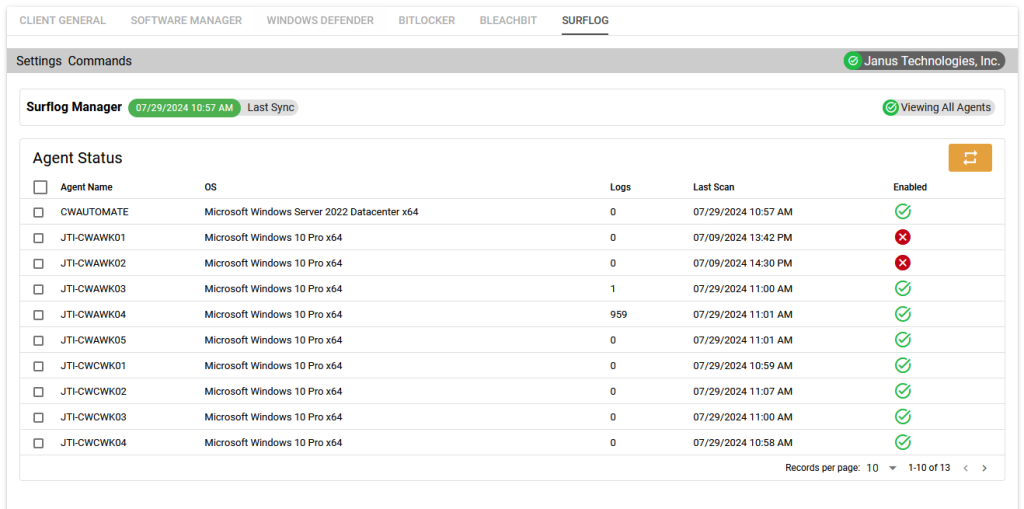The height and width of the screenshot is (509, 1024).
Task: Switch to the BleachBit tab
Action: click(x=508, y=20)
